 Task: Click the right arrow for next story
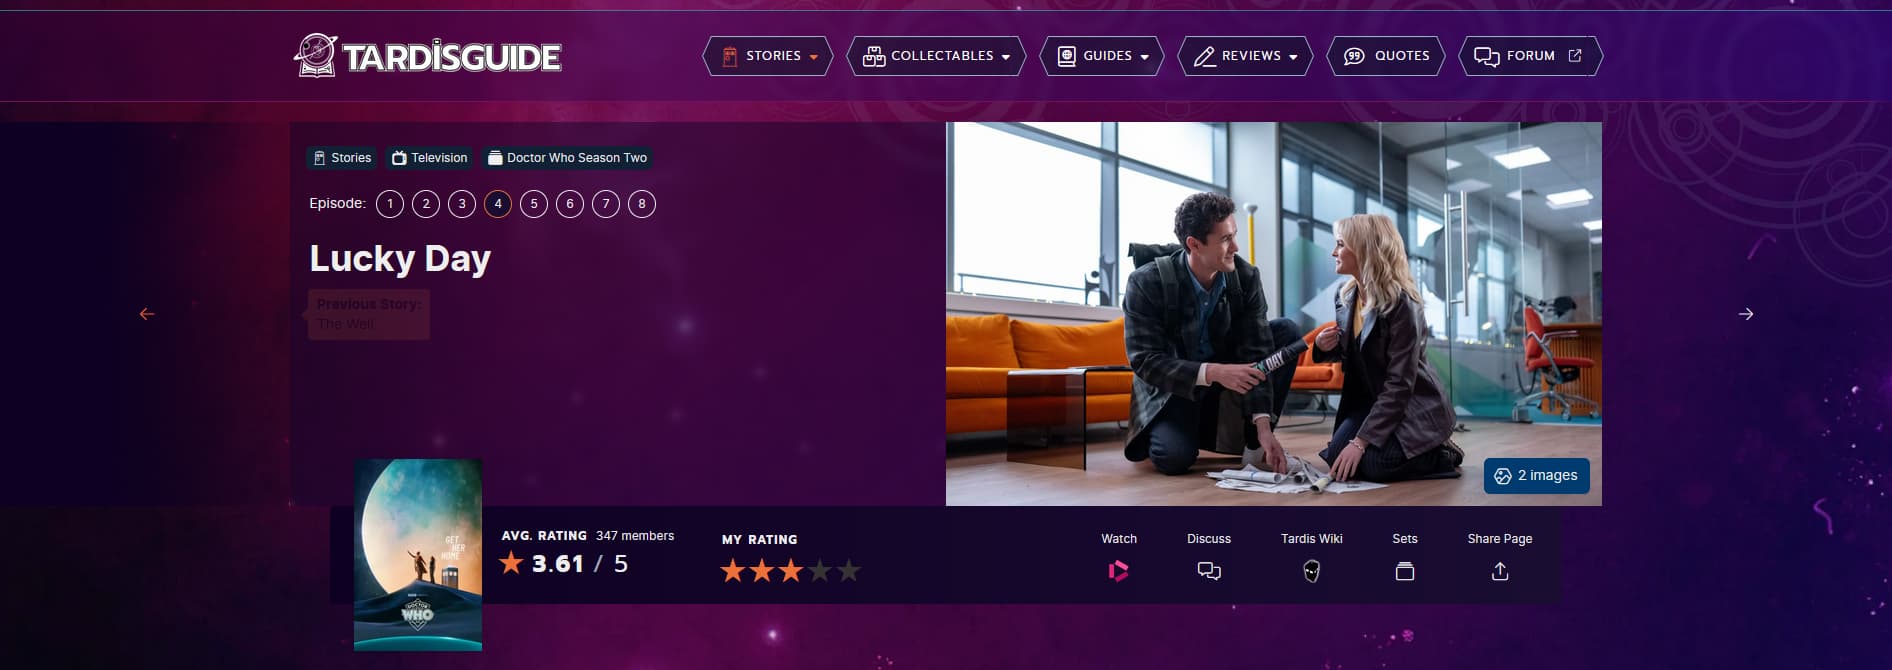1746,314
